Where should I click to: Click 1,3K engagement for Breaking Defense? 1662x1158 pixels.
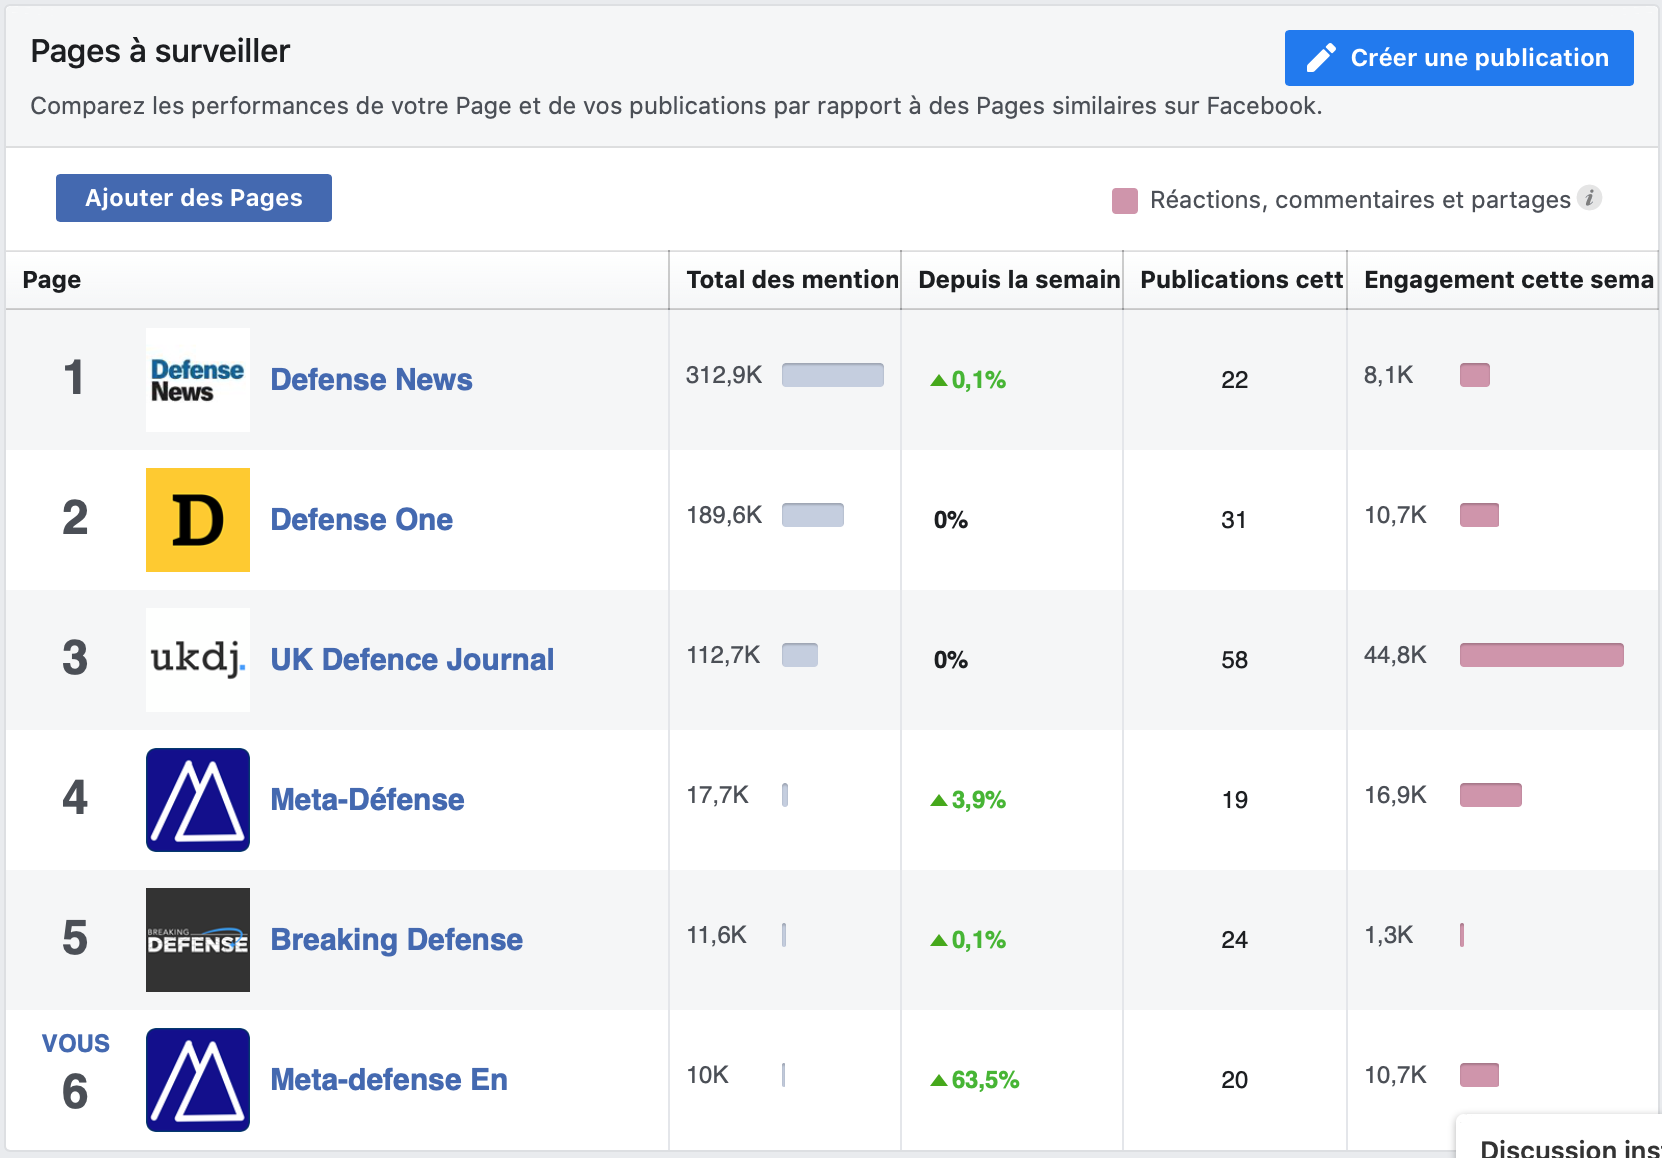1389,935
